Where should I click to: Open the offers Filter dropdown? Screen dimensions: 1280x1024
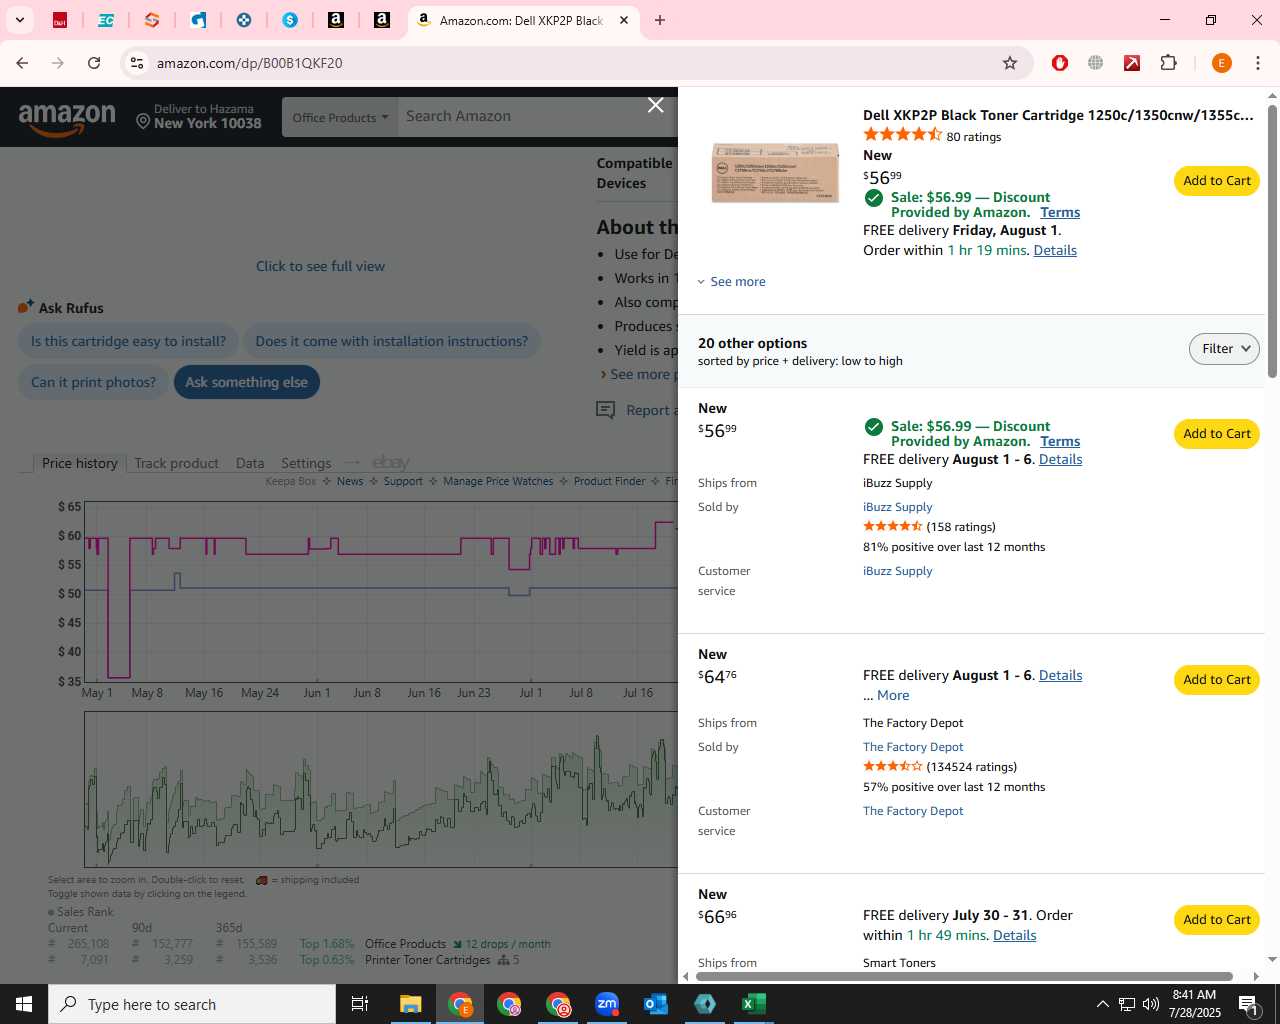point(1224,349)
